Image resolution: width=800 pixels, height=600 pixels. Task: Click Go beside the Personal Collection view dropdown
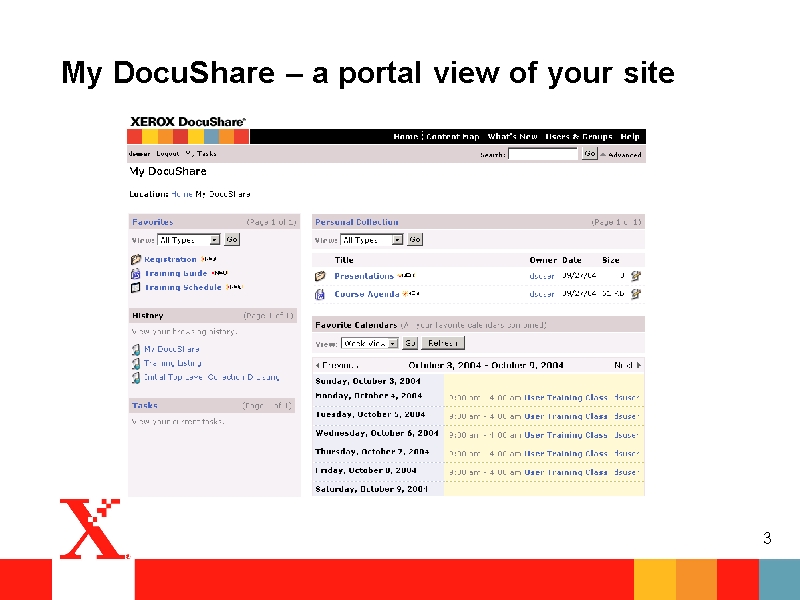(x=415, y=240)
